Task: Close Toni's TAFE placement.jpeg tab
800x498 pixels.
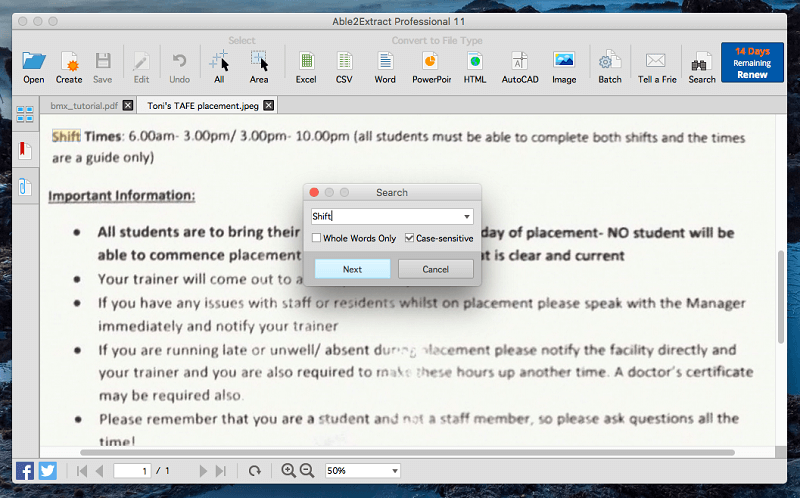Action: (268, 106)
